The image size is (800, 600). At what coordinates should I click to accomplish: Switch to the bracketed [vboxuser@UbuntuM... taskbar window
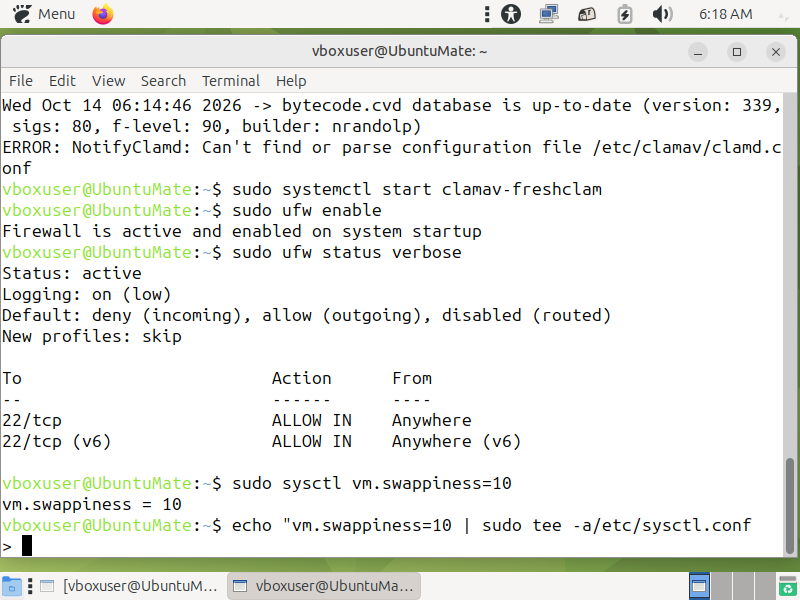[129, 586]
